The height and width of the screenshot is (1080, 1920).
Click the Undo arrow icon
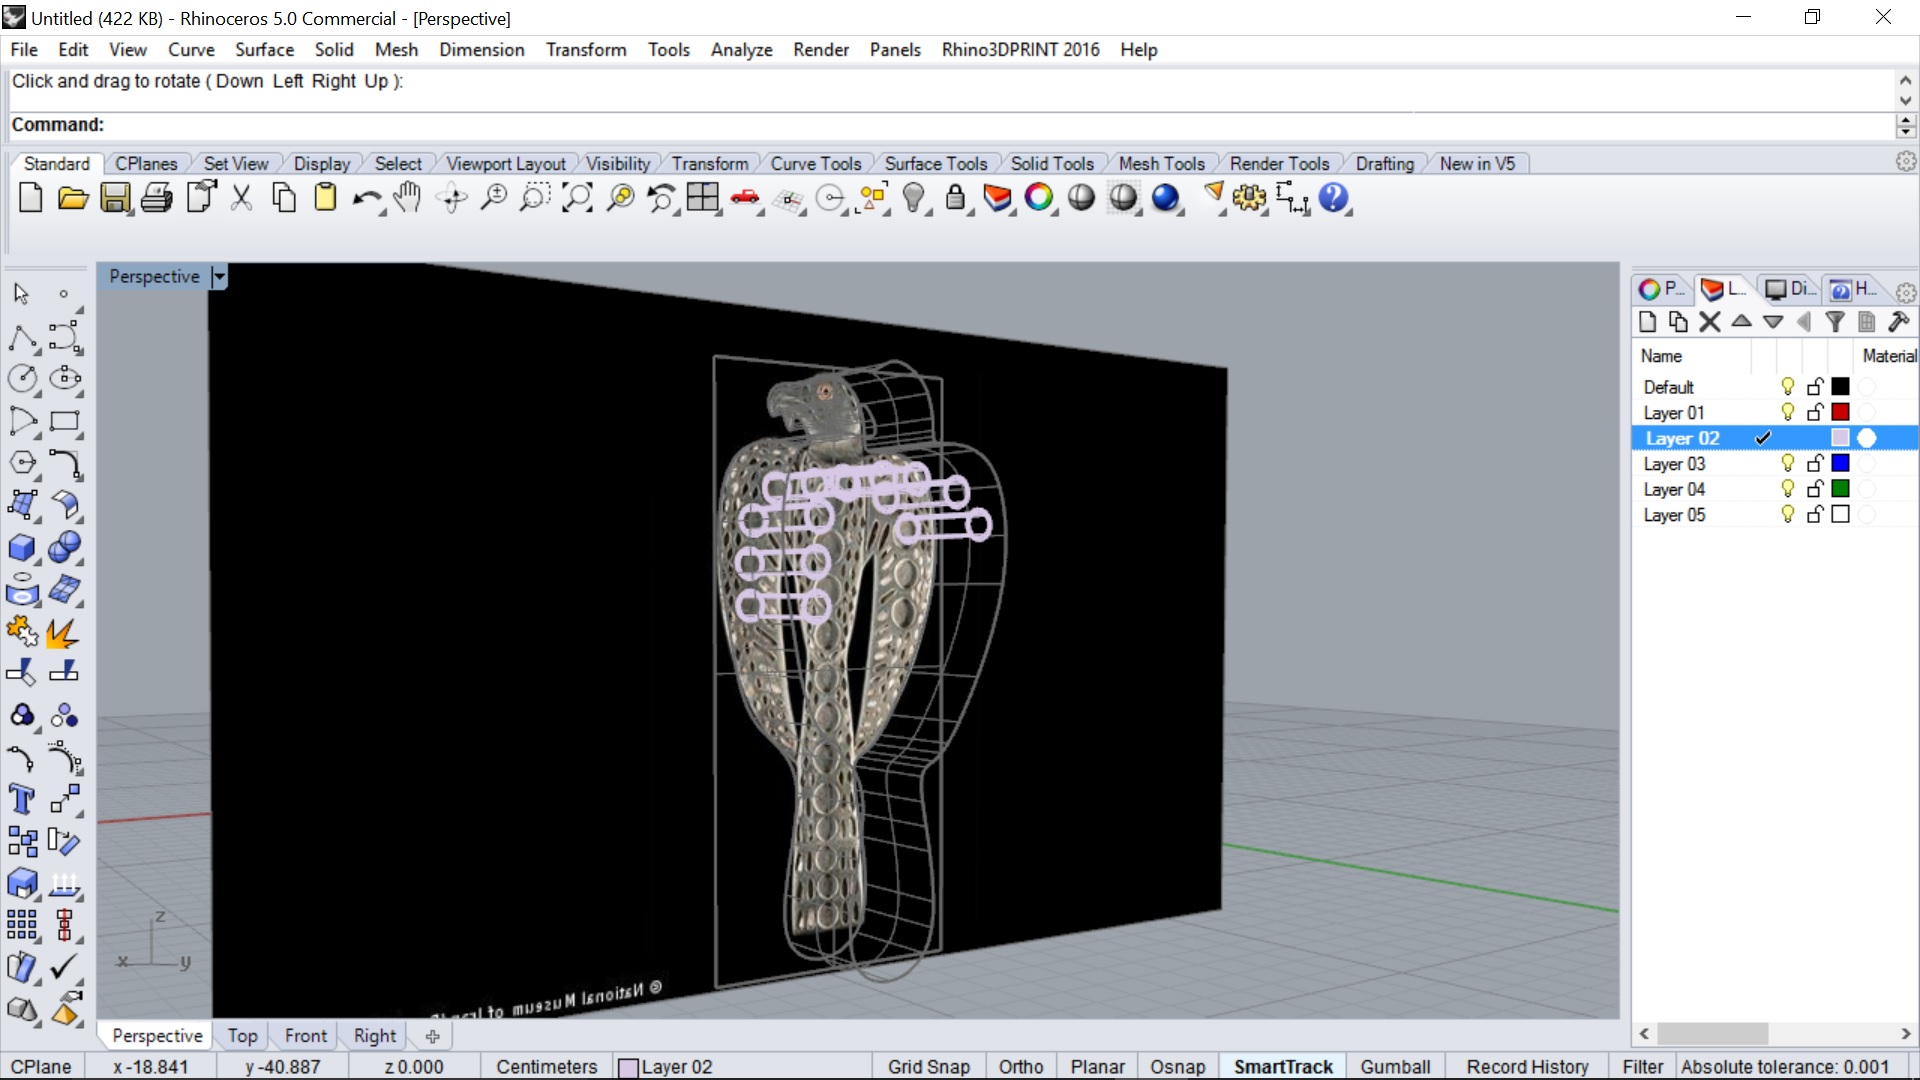click(365, 198)
